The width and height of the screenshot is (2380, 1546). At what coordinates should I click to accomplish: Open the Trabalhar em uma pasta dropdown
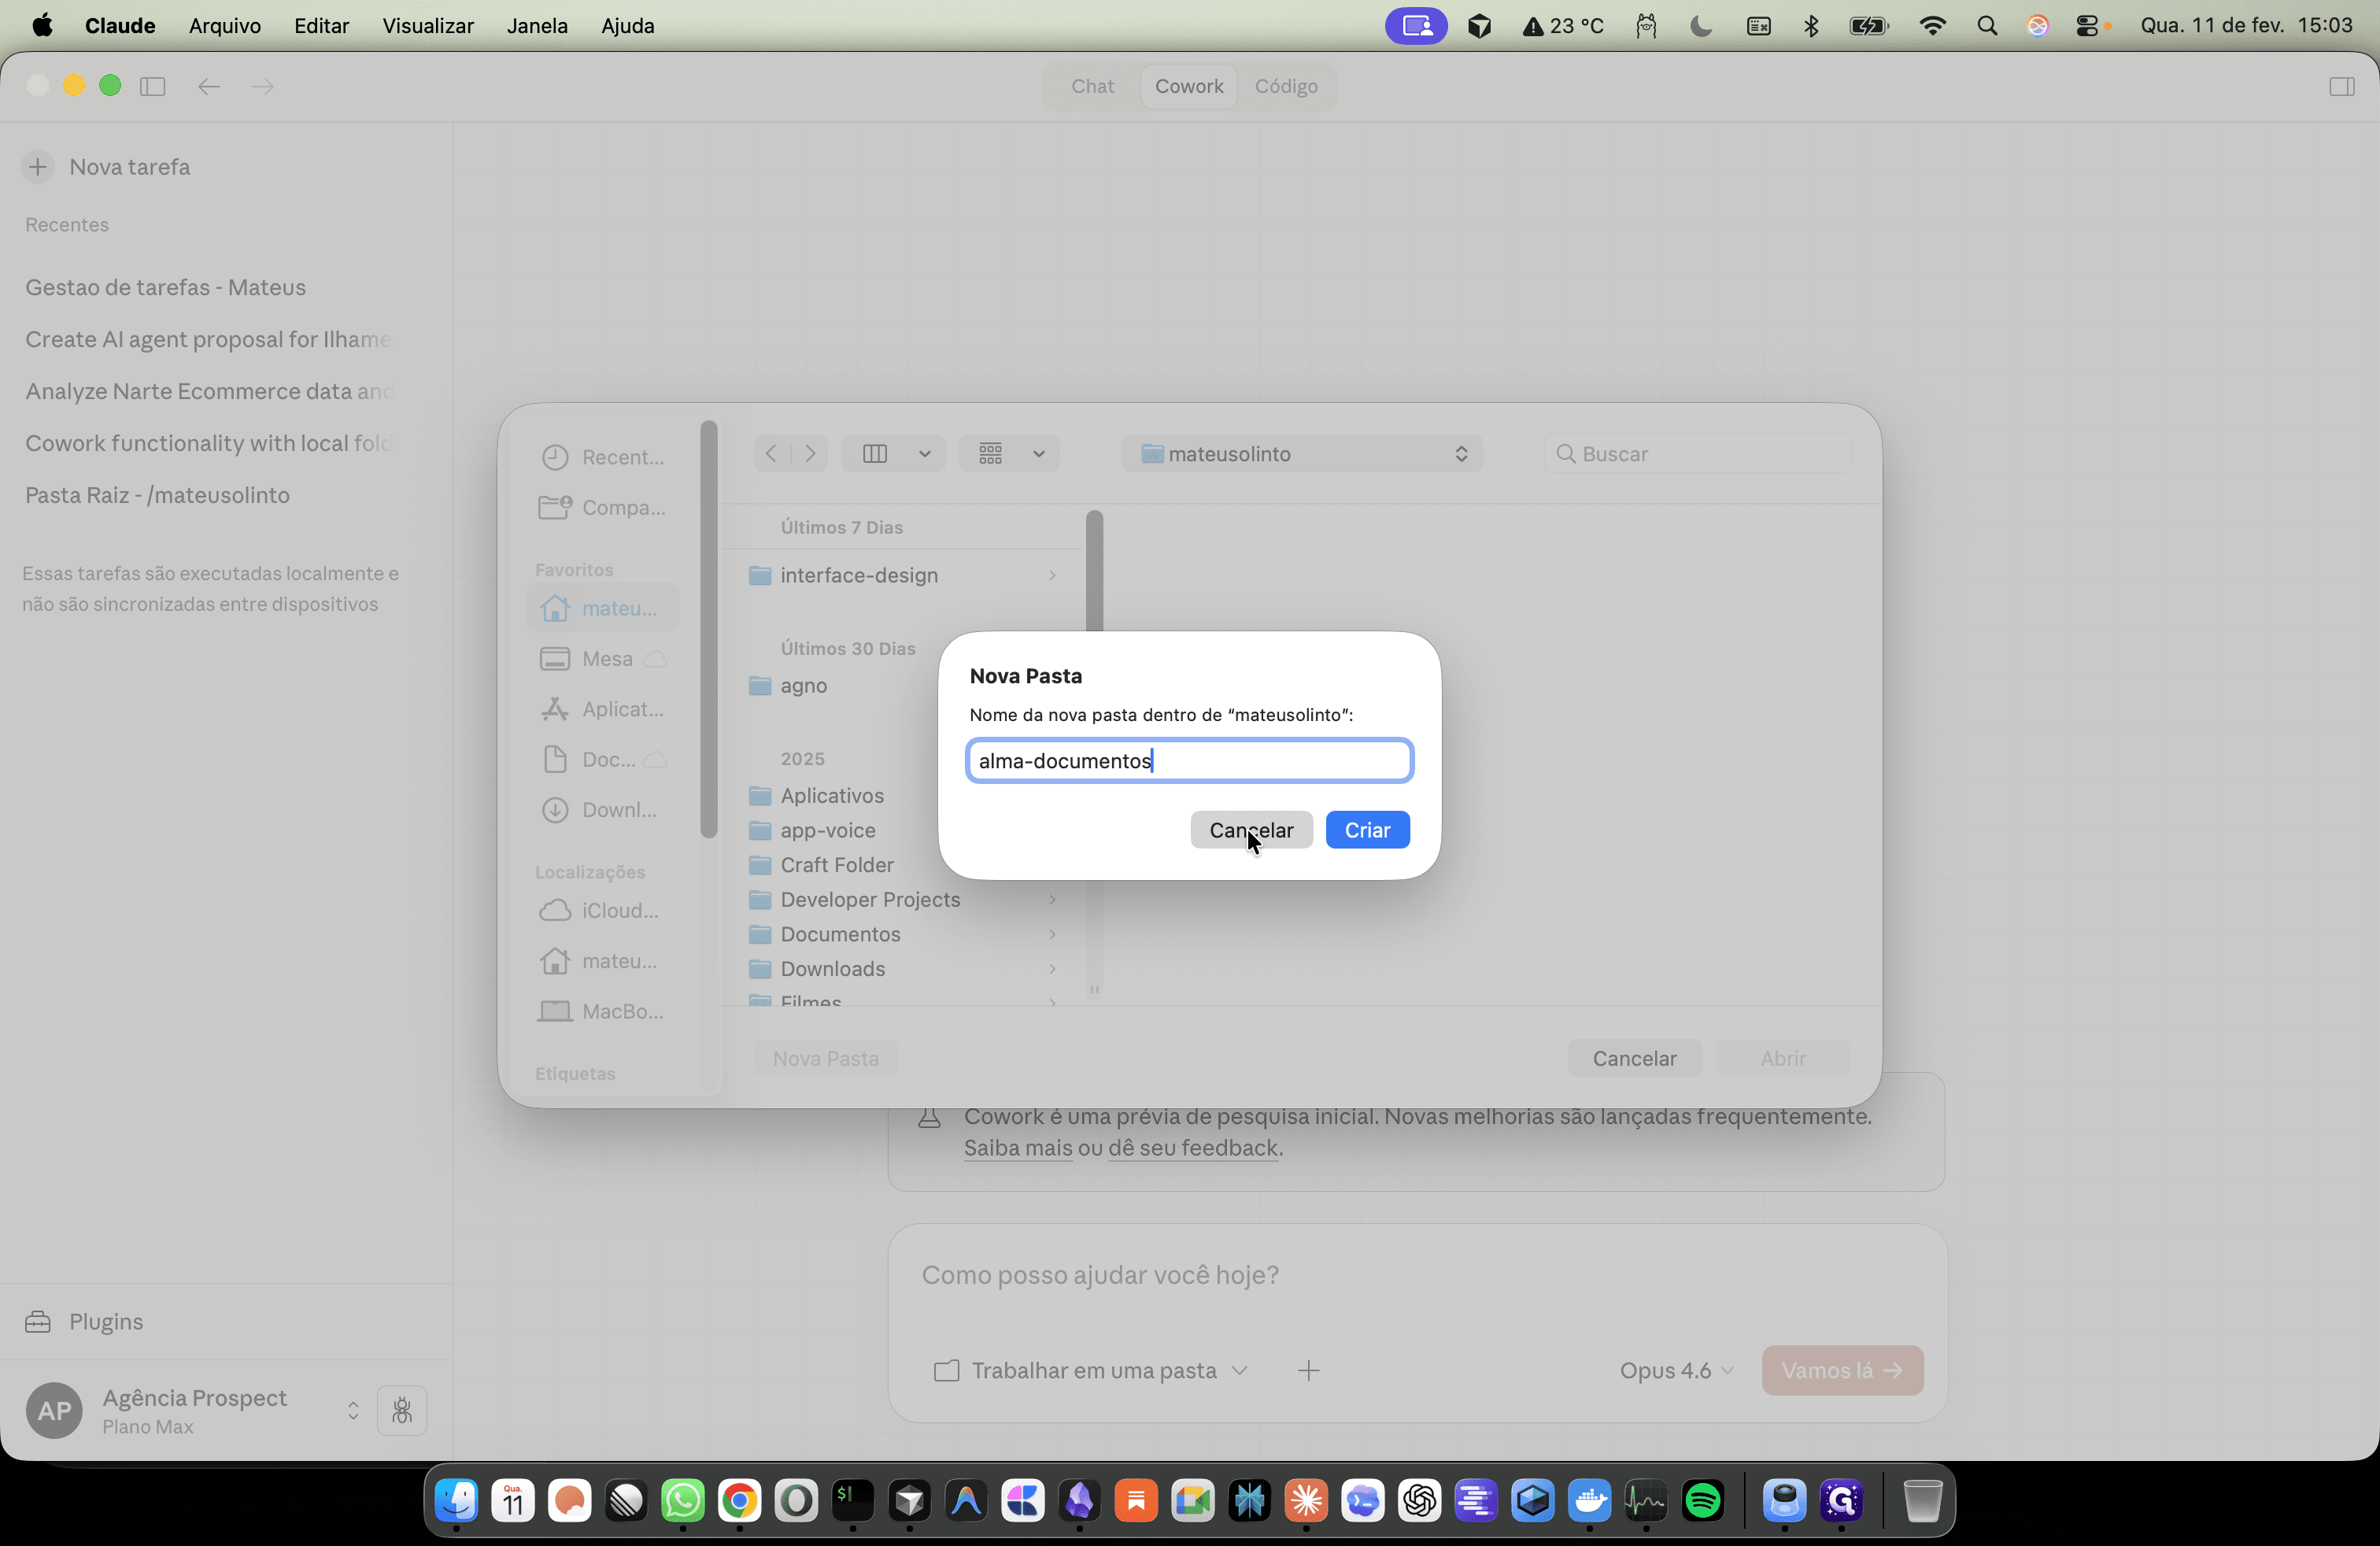(x=1090, y=1371)
